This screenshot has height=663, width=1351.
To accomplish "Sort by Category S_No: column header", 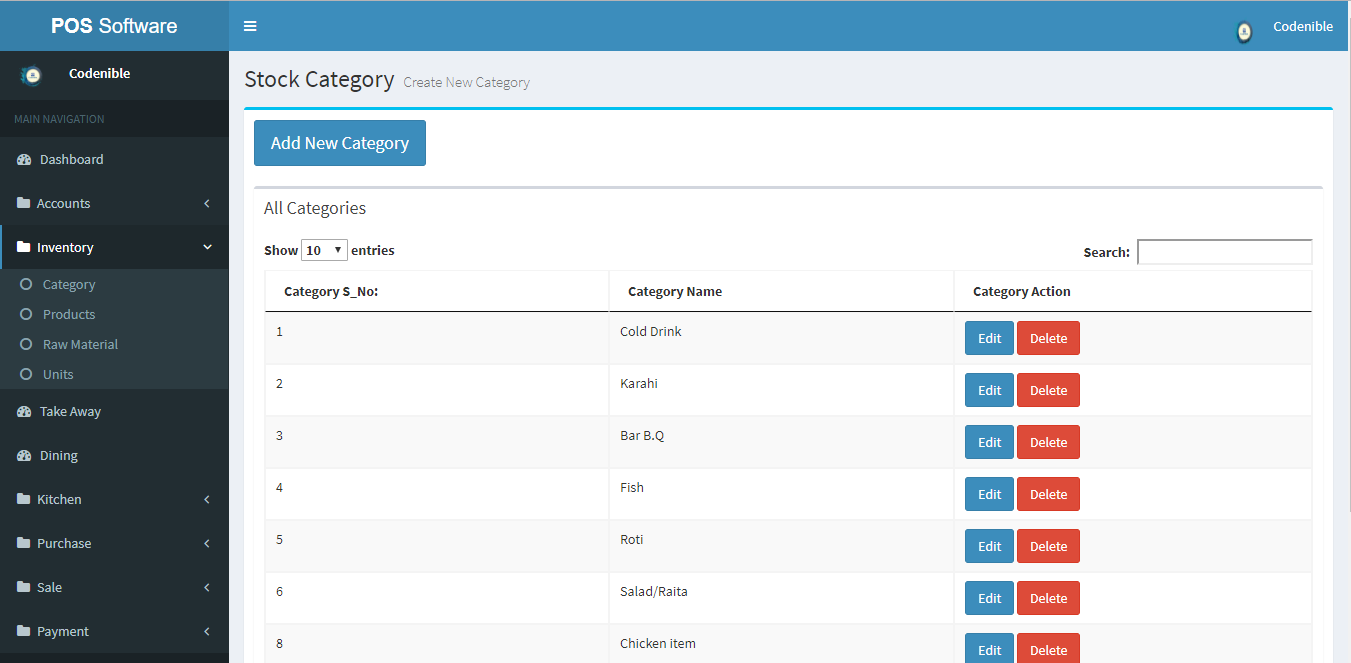I will (437, 291).
